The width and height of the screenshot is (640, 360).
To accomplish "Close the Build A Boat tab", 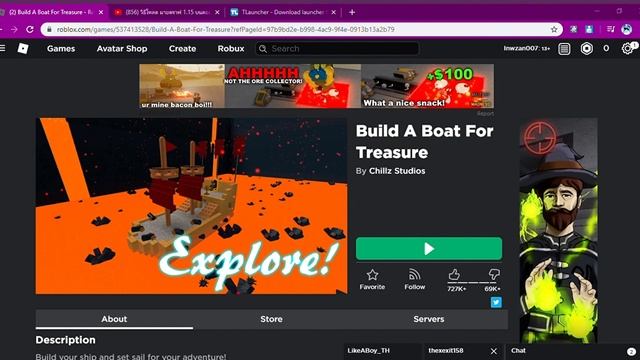I will pos(101,12).
